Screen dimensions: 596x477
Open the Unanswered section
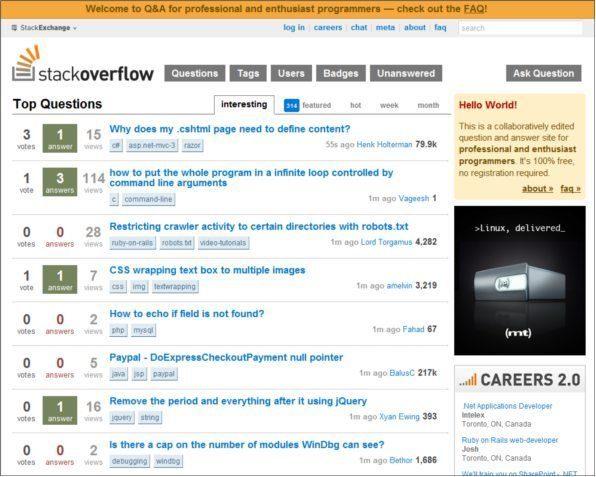(x=406, y=73)
